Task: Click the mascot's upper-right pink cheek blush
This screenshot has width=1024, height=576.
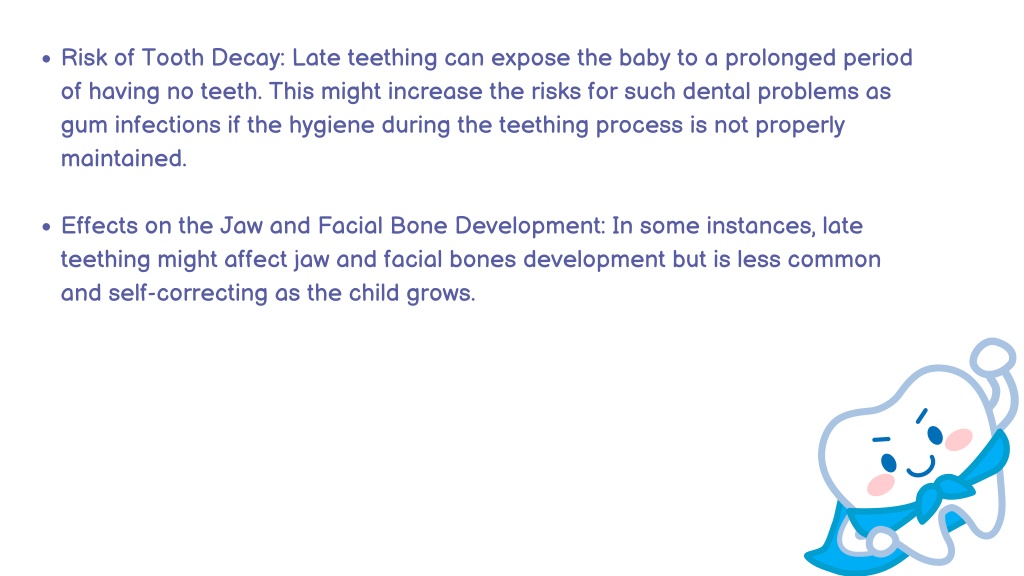Action: point(958,440)
